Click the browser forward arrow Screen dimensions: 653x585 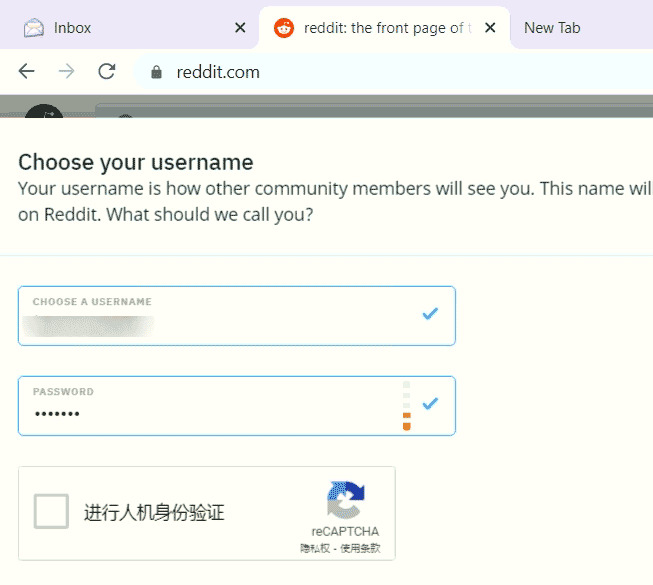coord(67,72)
